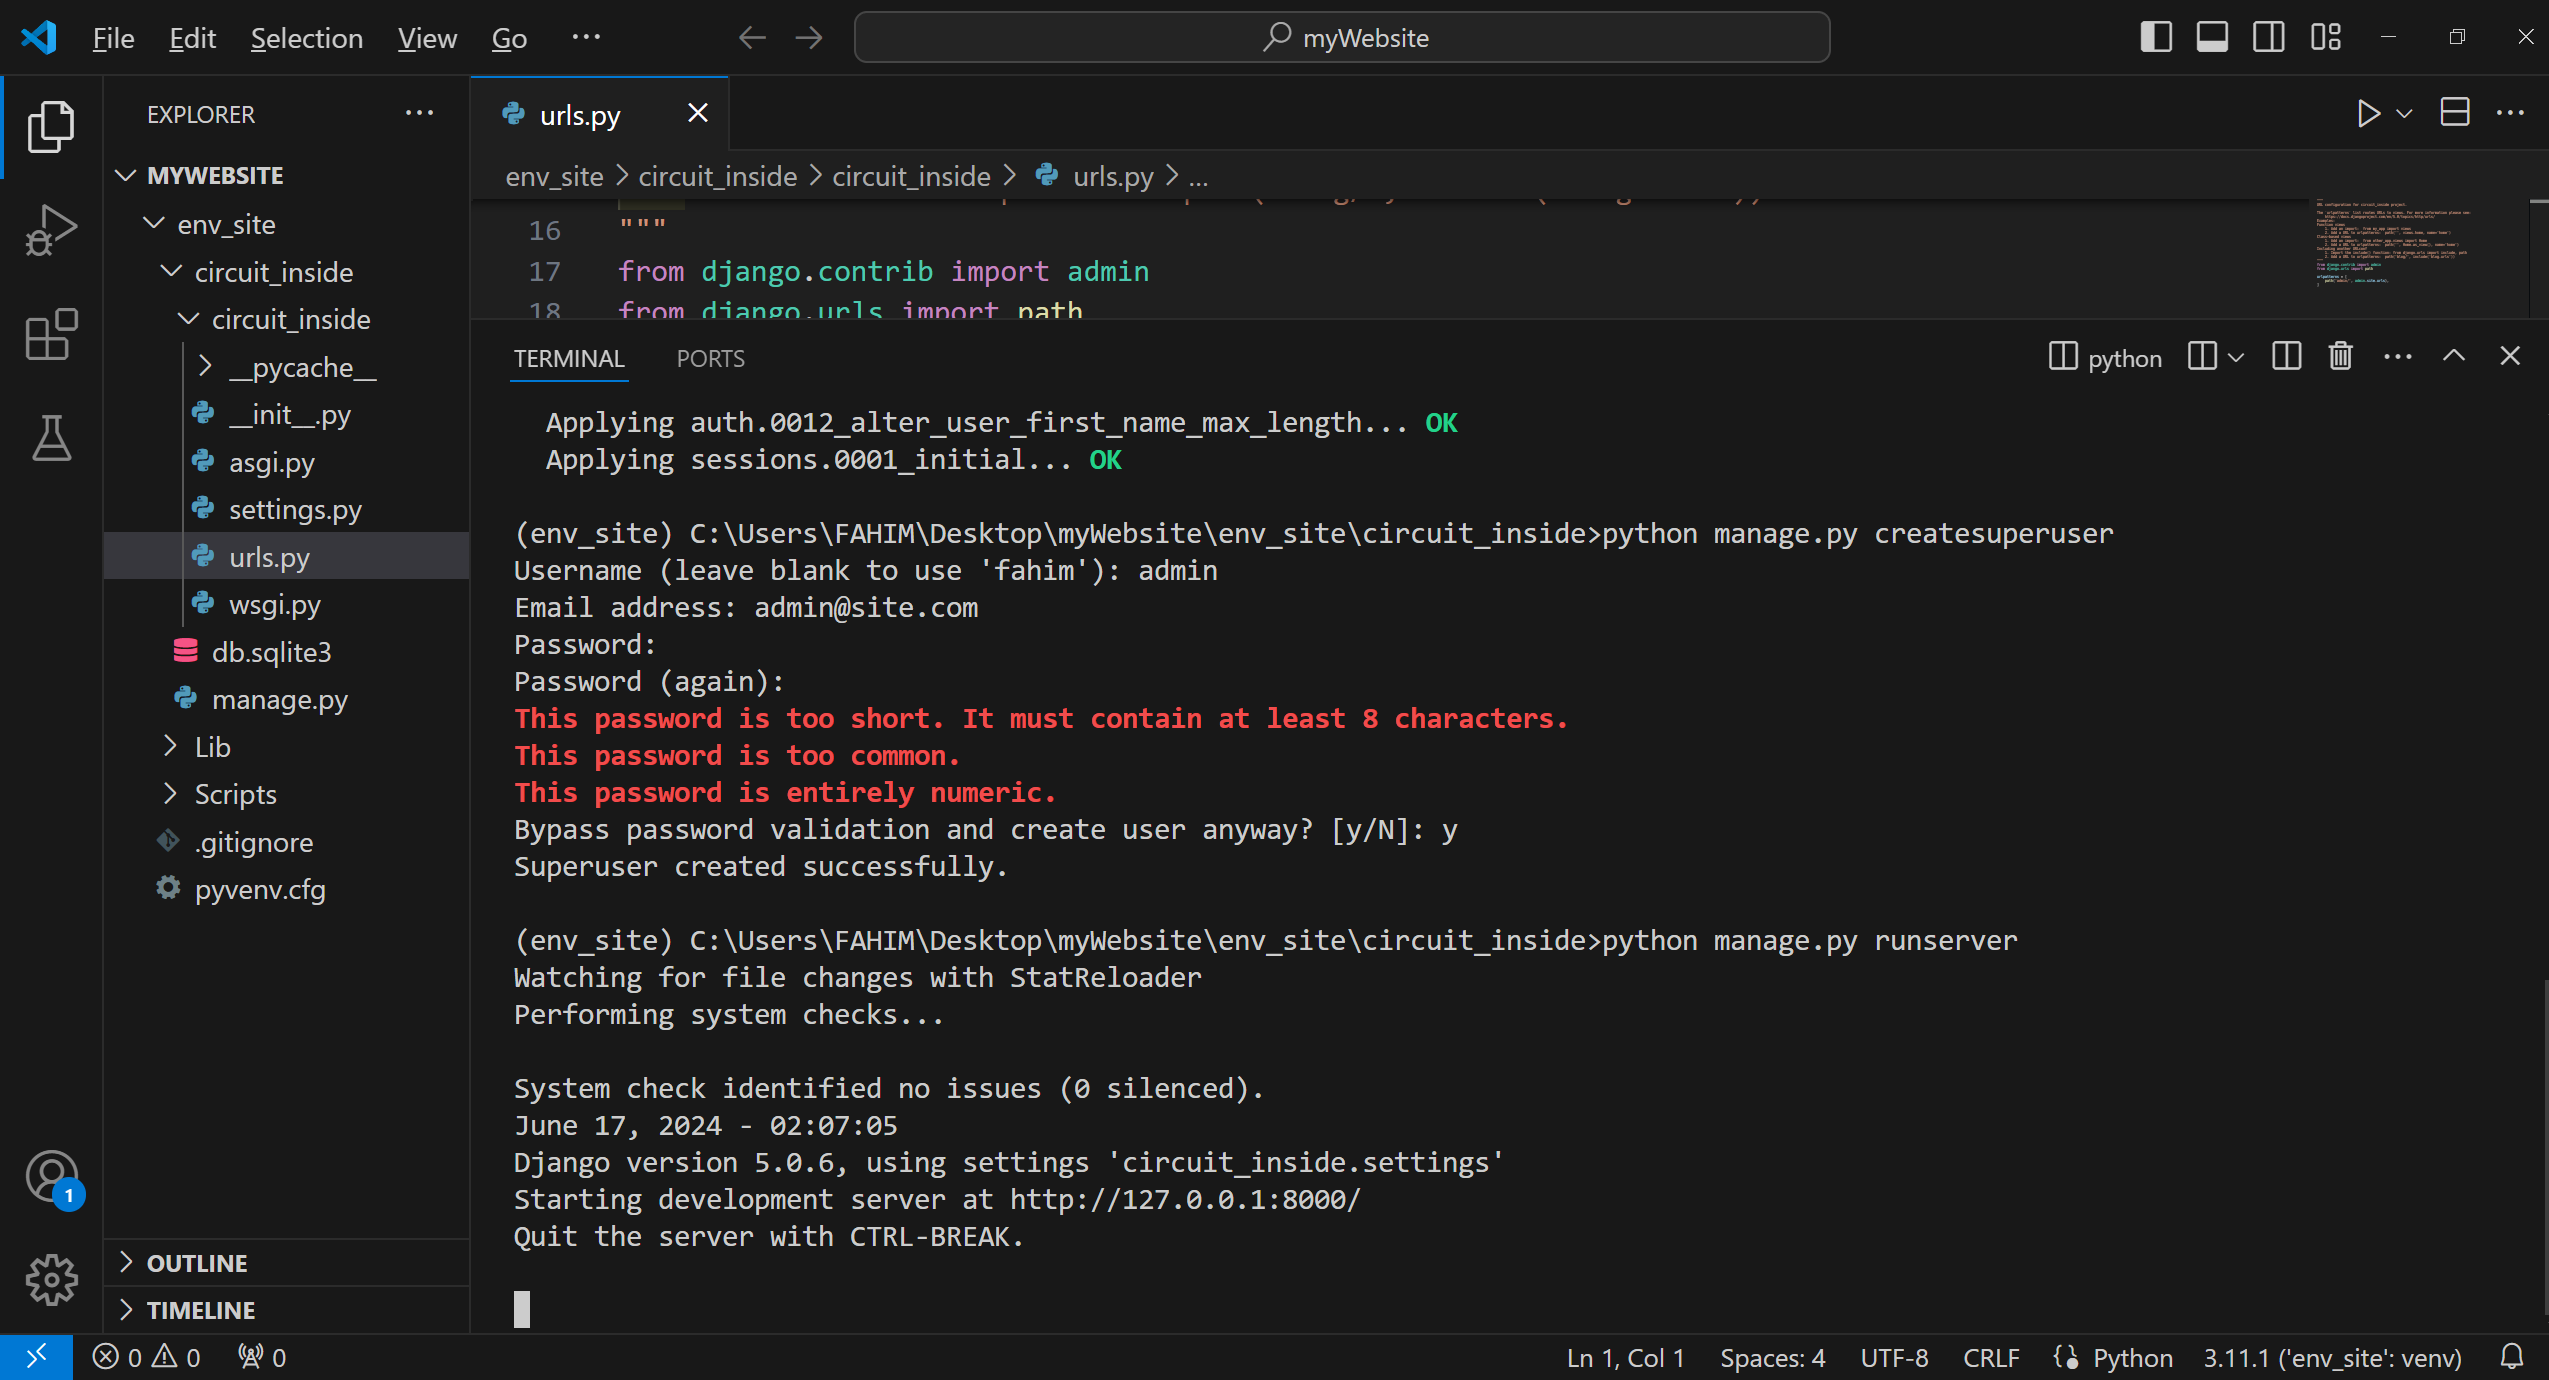Open the notifications bell

(2511, 1357)
